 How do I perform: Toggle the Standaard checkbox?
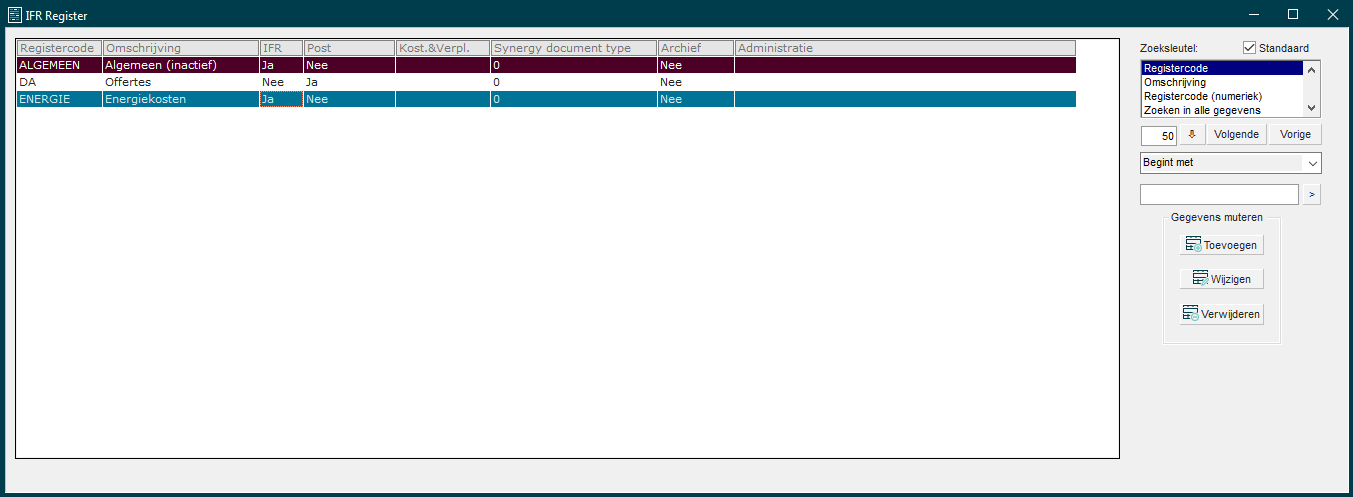tap(1249, 48)
